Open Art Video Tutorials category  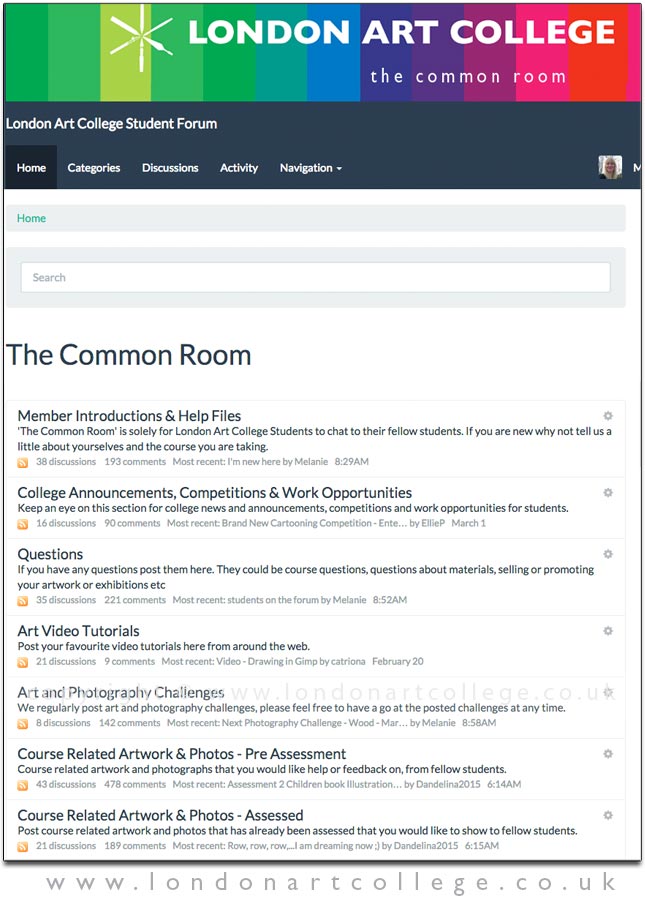click(78, 630)
